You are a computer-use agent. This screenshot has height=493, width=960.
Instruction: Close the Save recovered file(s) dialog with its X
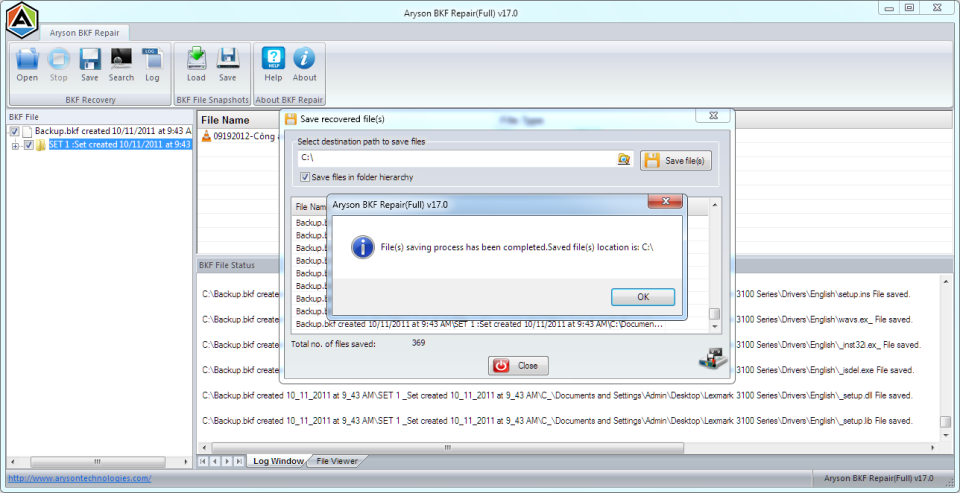(713, 115)
